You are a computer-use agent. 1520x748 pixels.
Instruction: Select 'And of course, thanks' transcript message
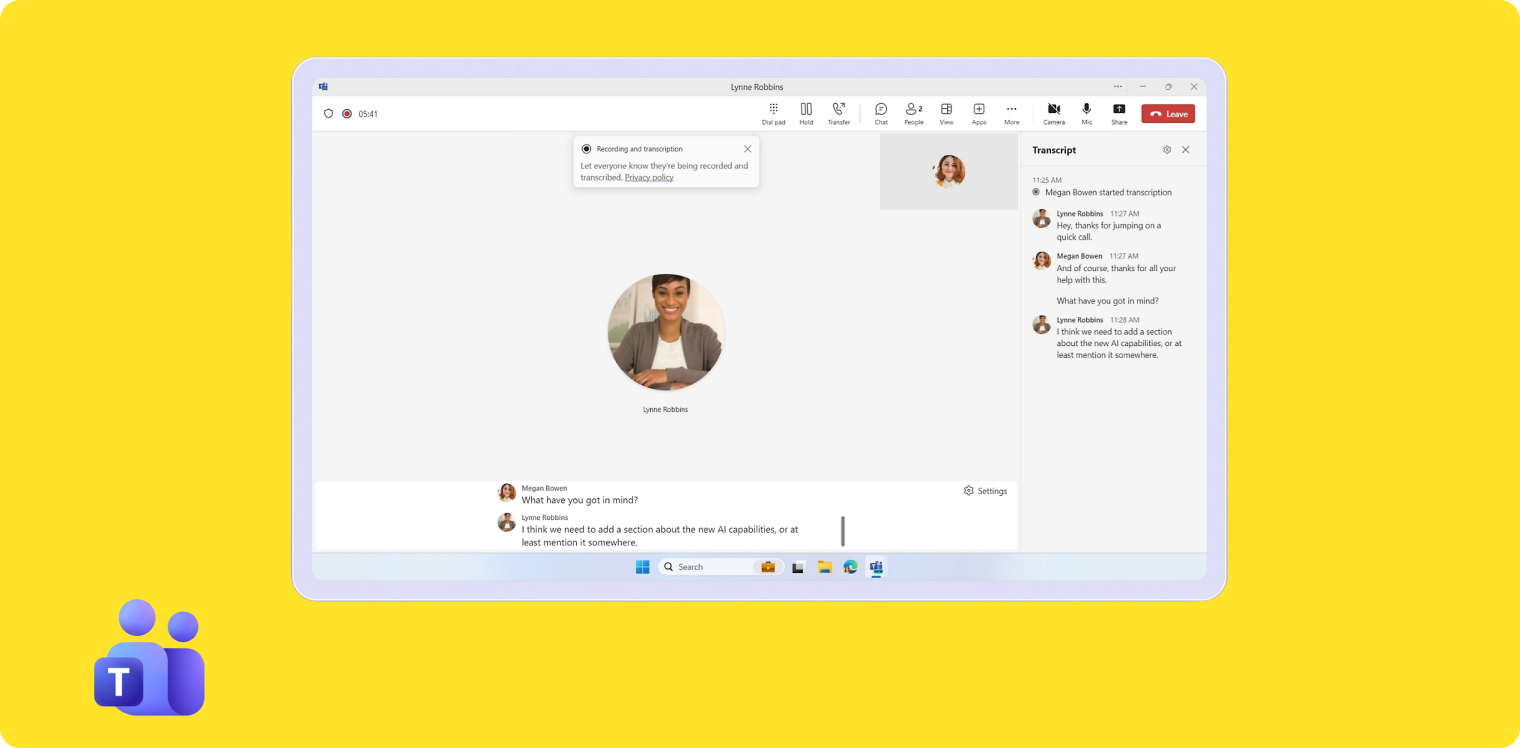tap(1116, 274)
